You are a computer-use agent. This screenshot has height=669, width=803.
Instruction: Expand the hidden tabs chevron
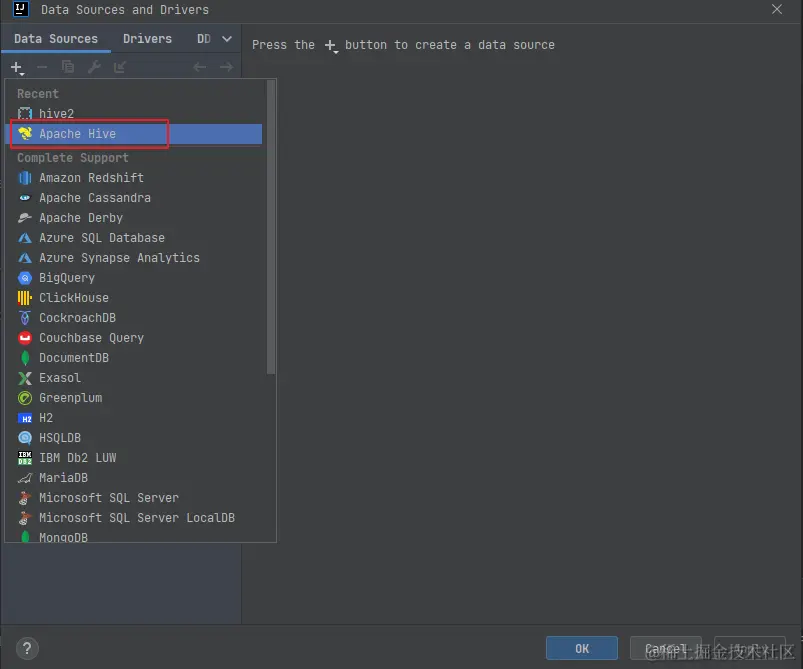[227, 39]
